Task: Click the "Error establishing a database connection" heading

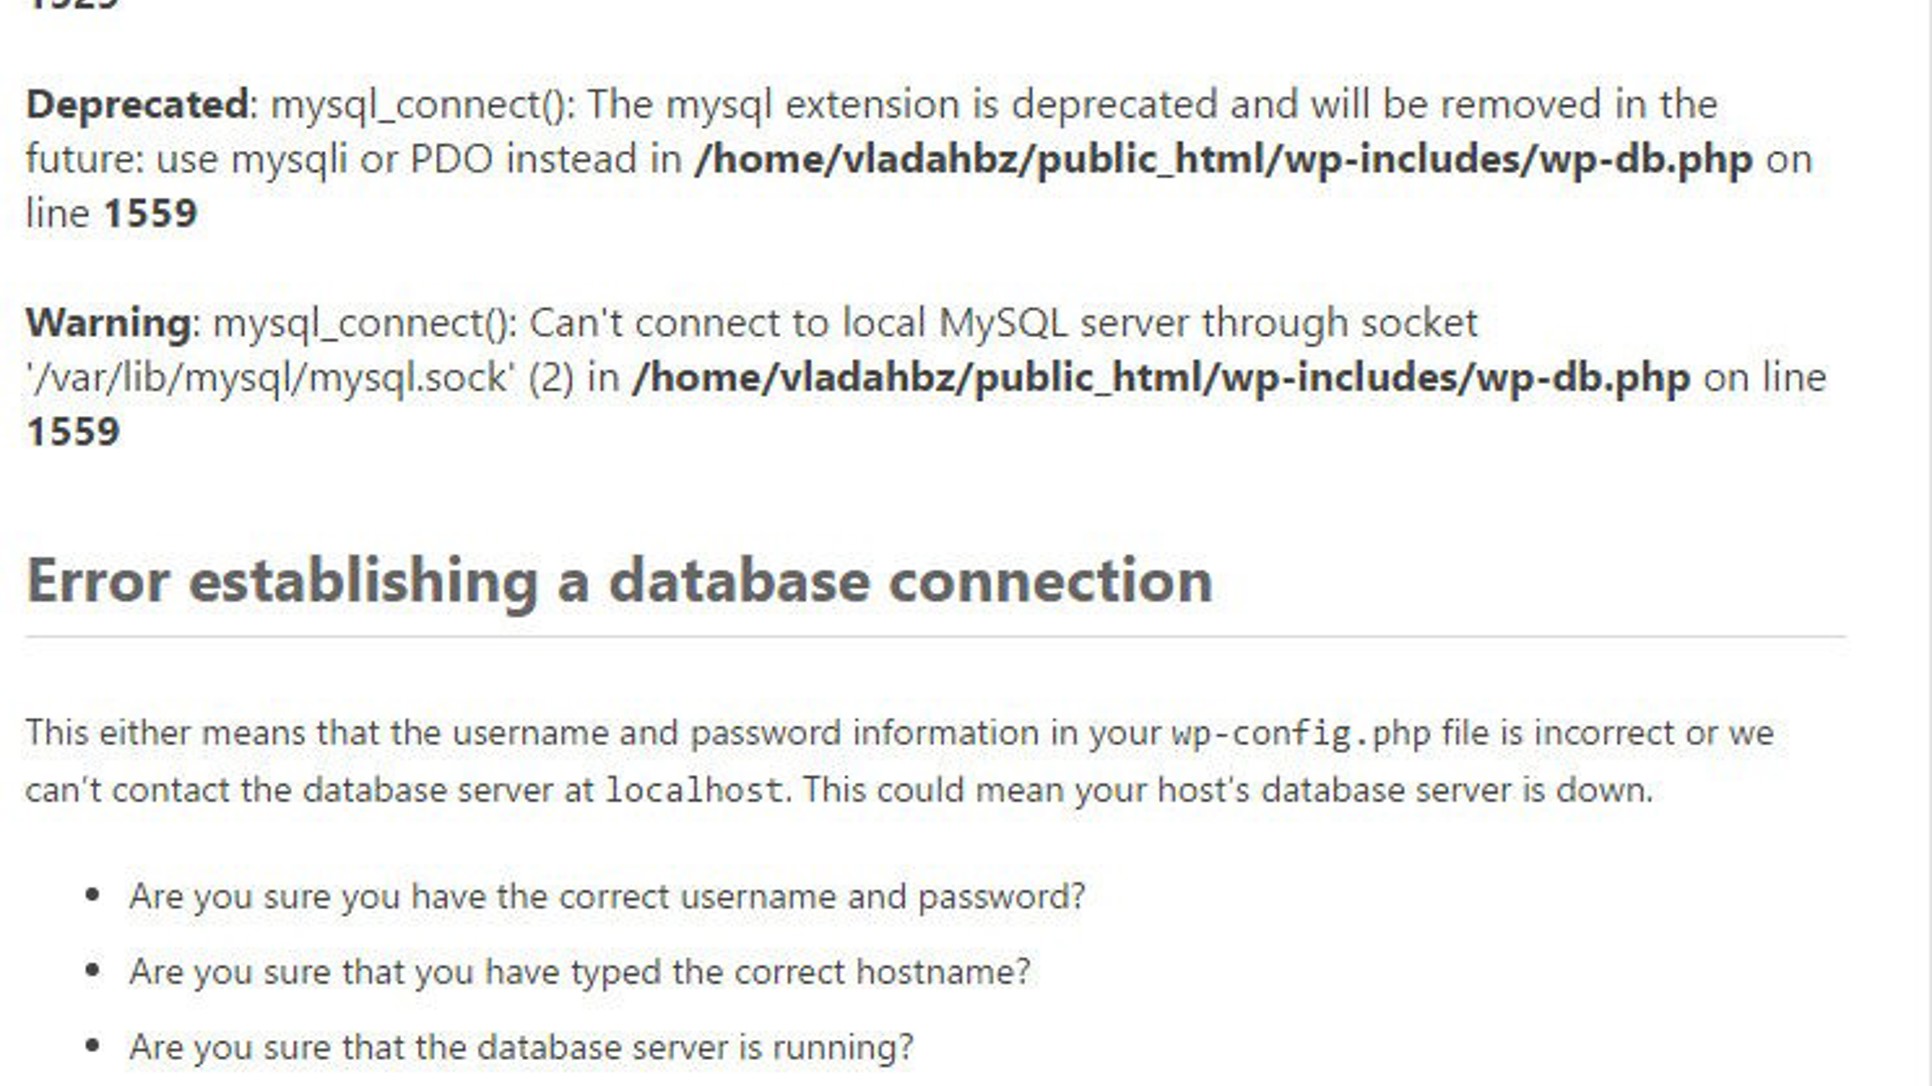Action: click(x=619, y=580)
